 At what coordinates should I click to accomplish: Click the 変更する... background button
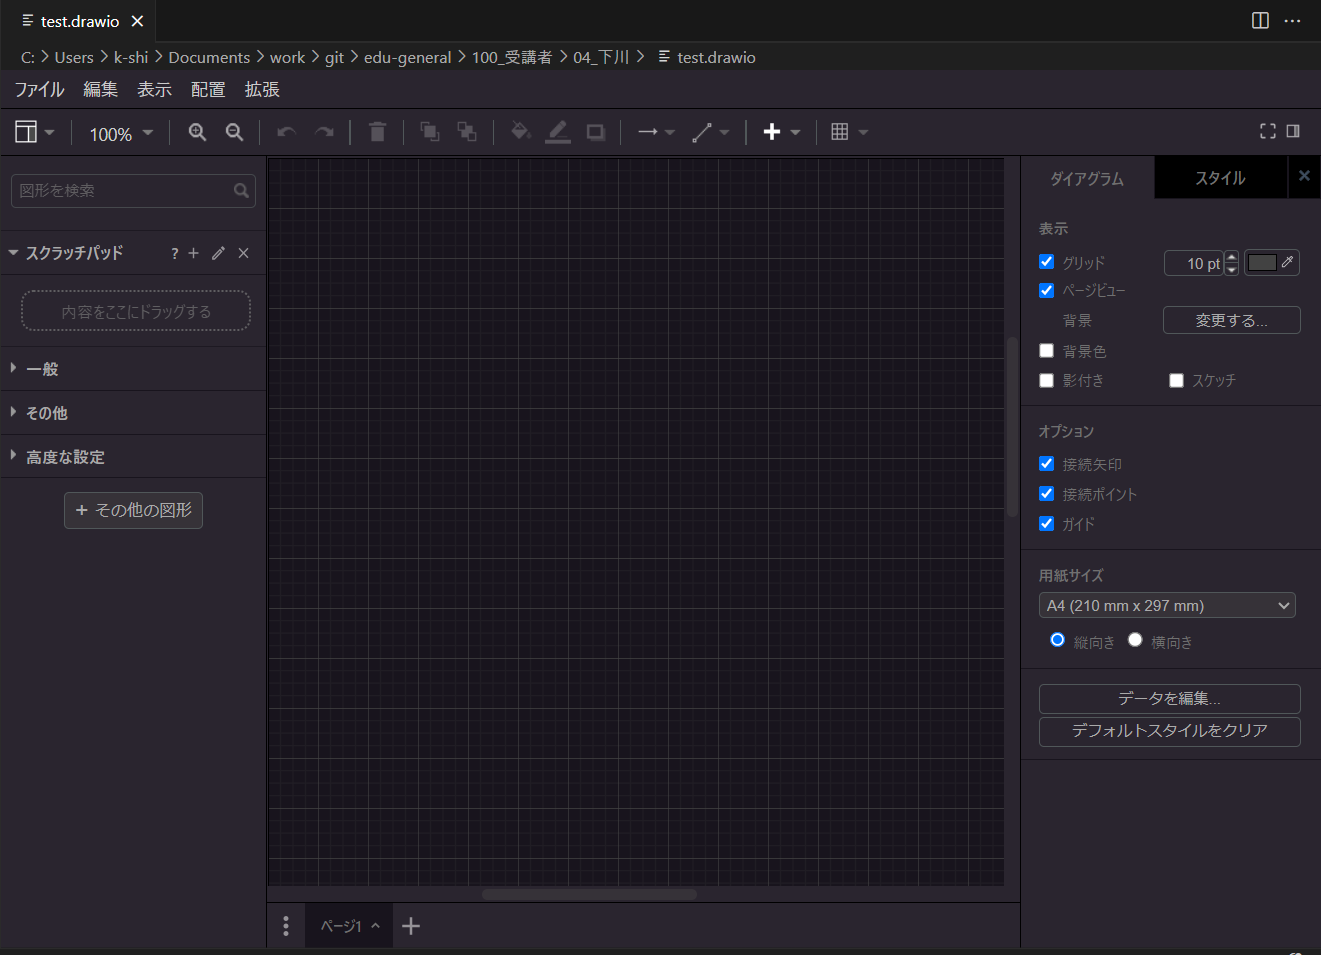[x=1231, y=320]
